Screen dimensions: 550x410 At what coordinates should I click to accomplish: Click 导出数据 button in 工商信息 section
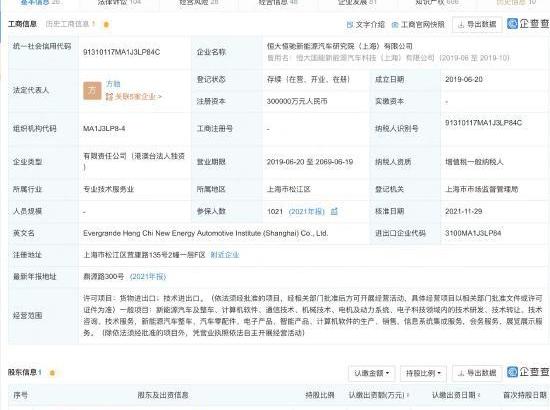coord(477,24)
